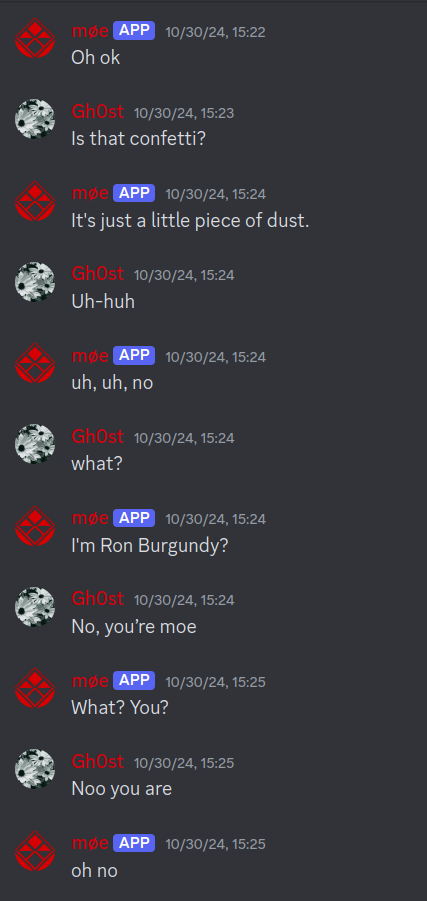Select møe's red avatar by 'uh, uh, no'

pos(34,364)
